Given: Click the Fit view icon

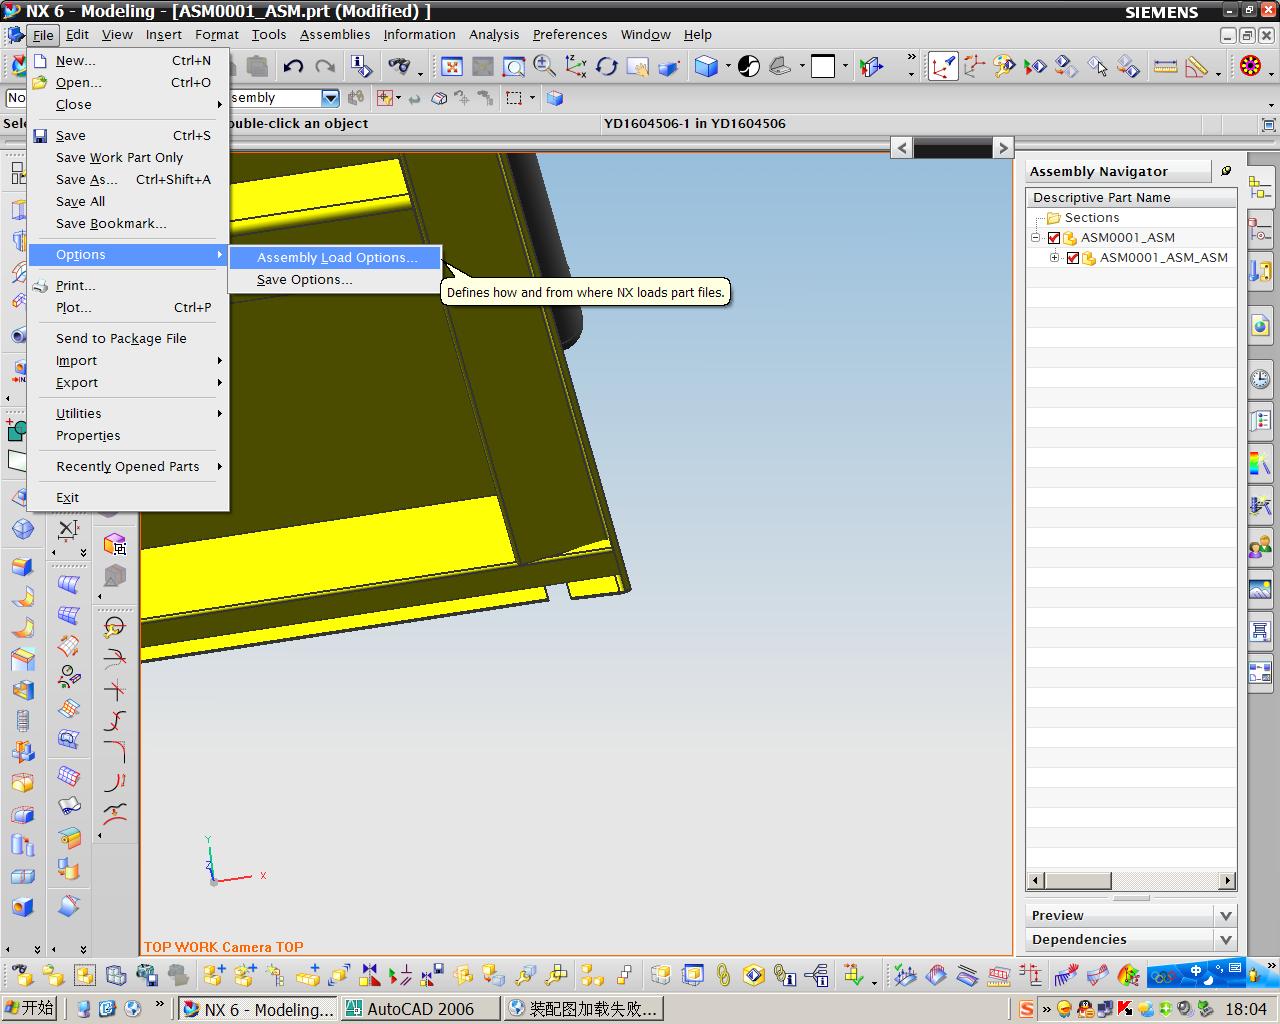Looking at the screenshot, I should click(x=452, y=67).
